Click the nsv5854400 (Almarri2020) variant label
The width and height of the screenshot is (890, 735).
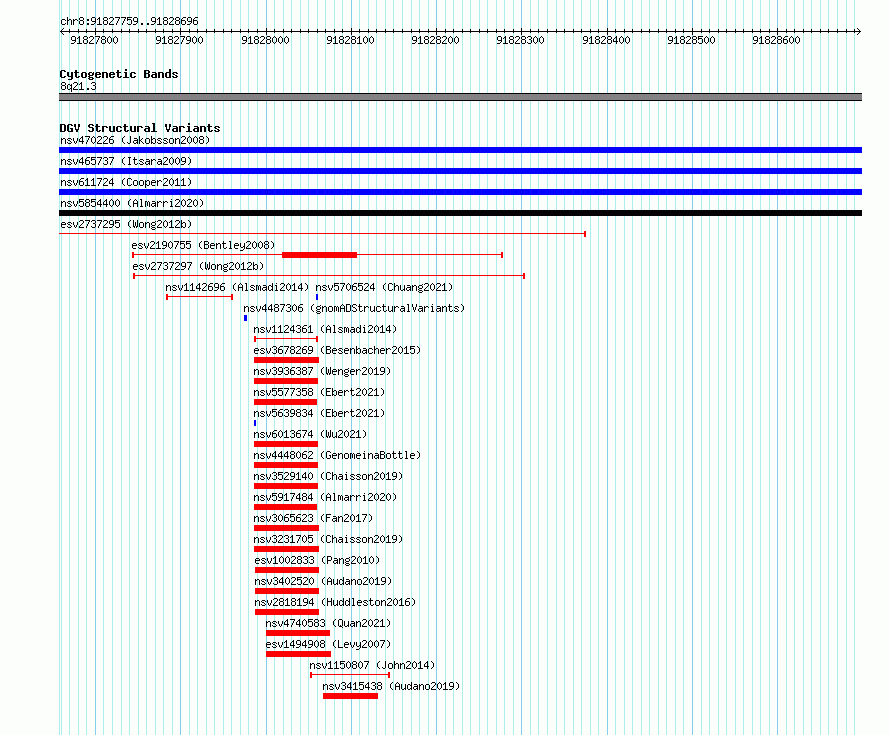pyautogui.click(x=132, y=203)
